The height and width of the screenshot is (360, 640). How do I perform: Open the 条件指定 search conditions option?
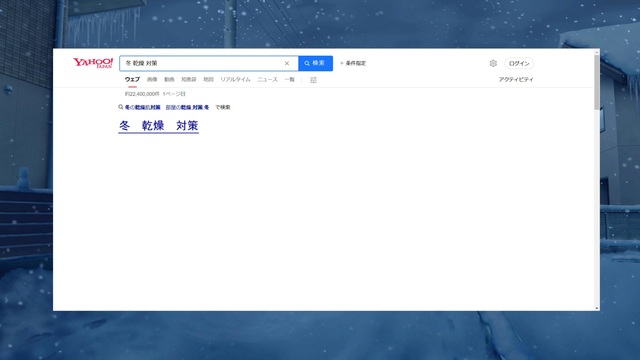pyautogui.click(x=353, y=63)
